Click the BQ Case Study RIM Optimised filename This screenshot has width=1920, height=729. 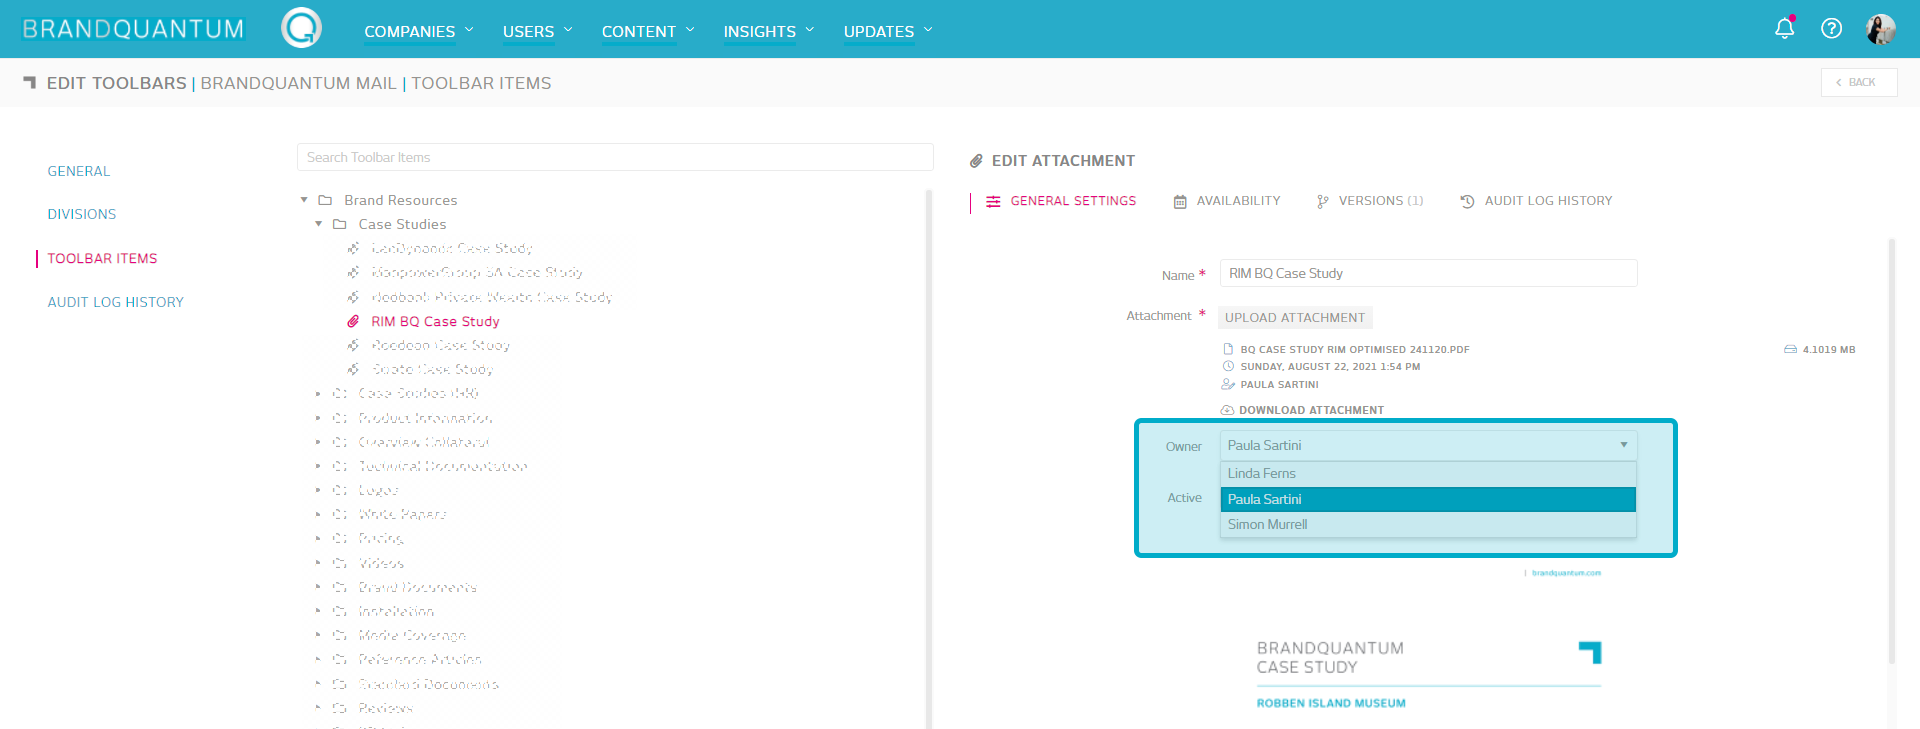click(x=1355, y=349)
